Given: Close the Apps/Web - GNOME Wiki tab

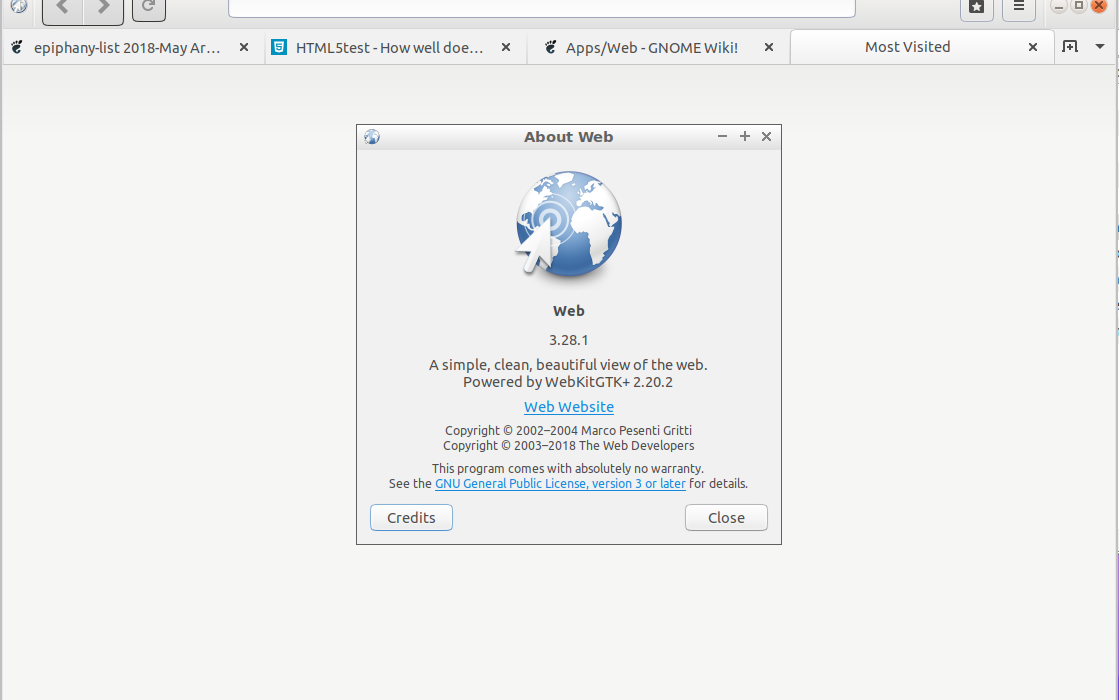Looking at the screenshot, I should (769, 47).
